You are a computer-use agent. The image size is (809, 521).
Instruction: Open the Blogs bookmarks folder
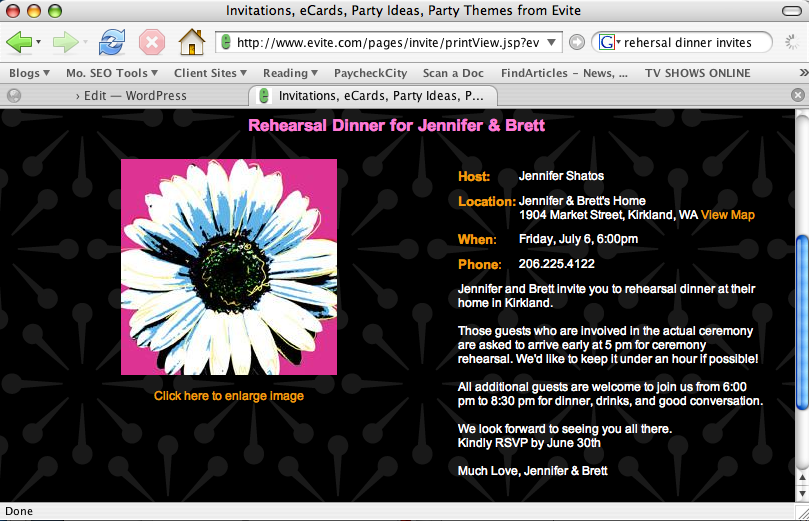click(29, 73)
